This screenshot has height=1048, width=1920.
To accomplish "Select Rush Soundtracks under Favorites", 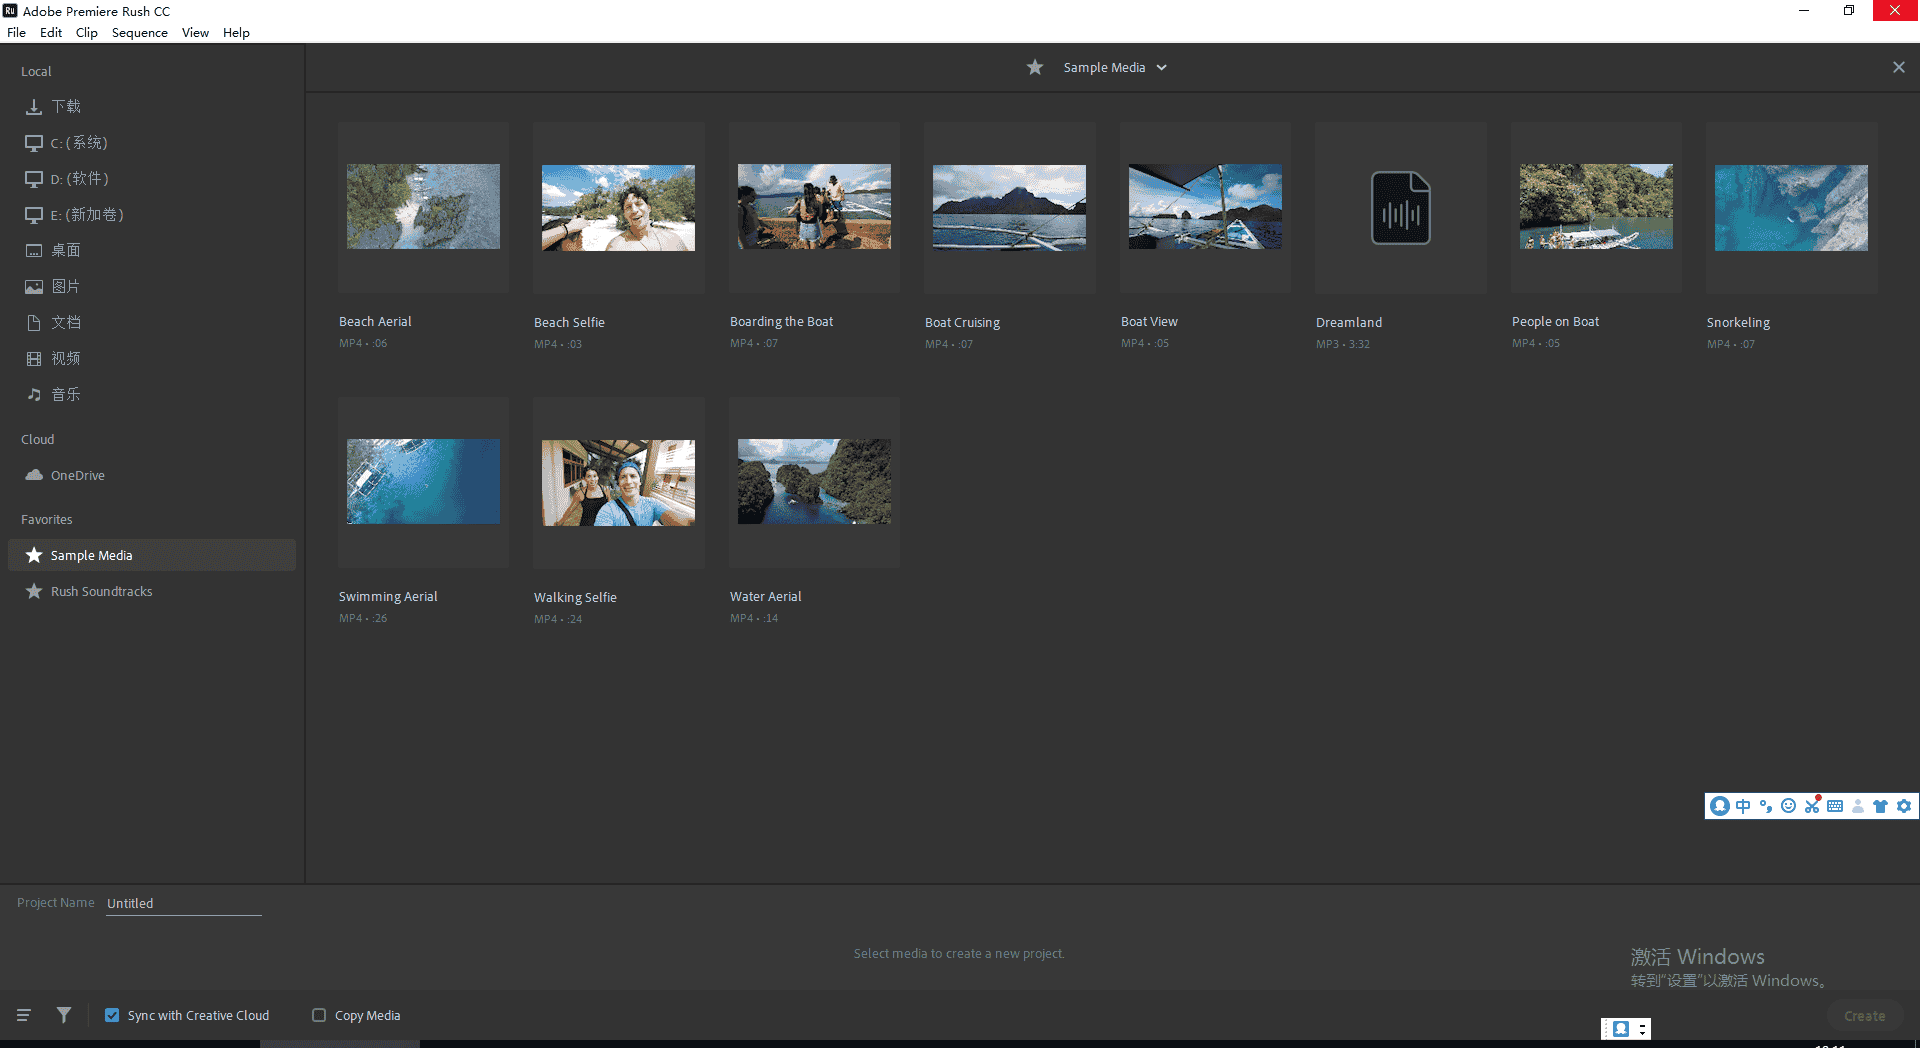I will point(101,591).
